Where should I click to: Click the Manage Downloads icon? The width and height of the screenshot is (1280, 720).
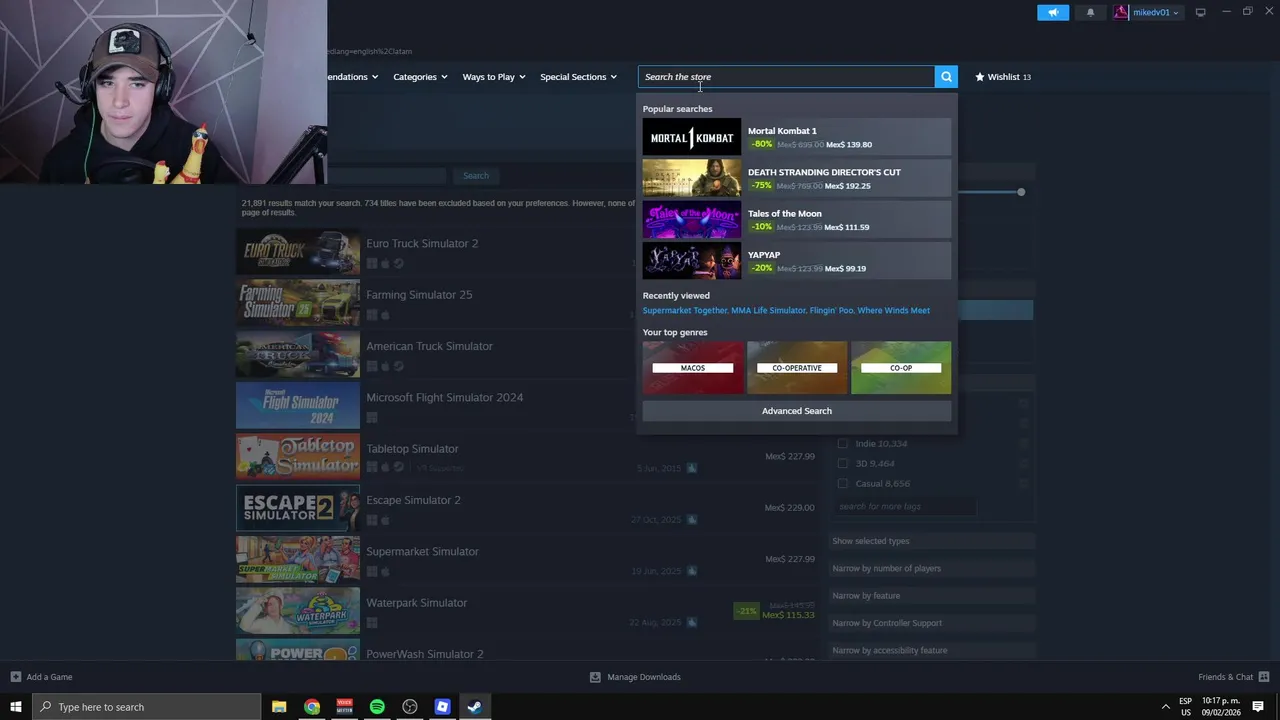(x=595, y=677)
